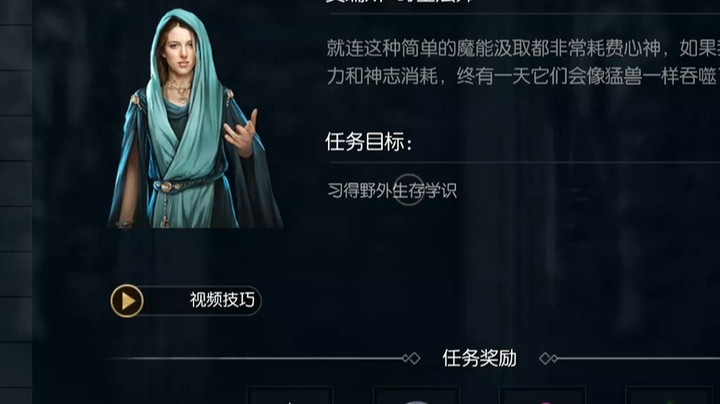The width and height of the screenshot is (720, 404).
Task: Open the first reward item slot
Action: click(x=290, y=395)
